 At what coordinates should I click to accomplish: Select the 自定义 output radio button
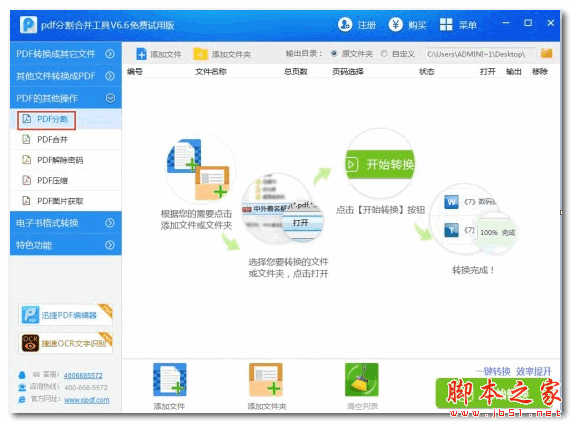point(384,53)
